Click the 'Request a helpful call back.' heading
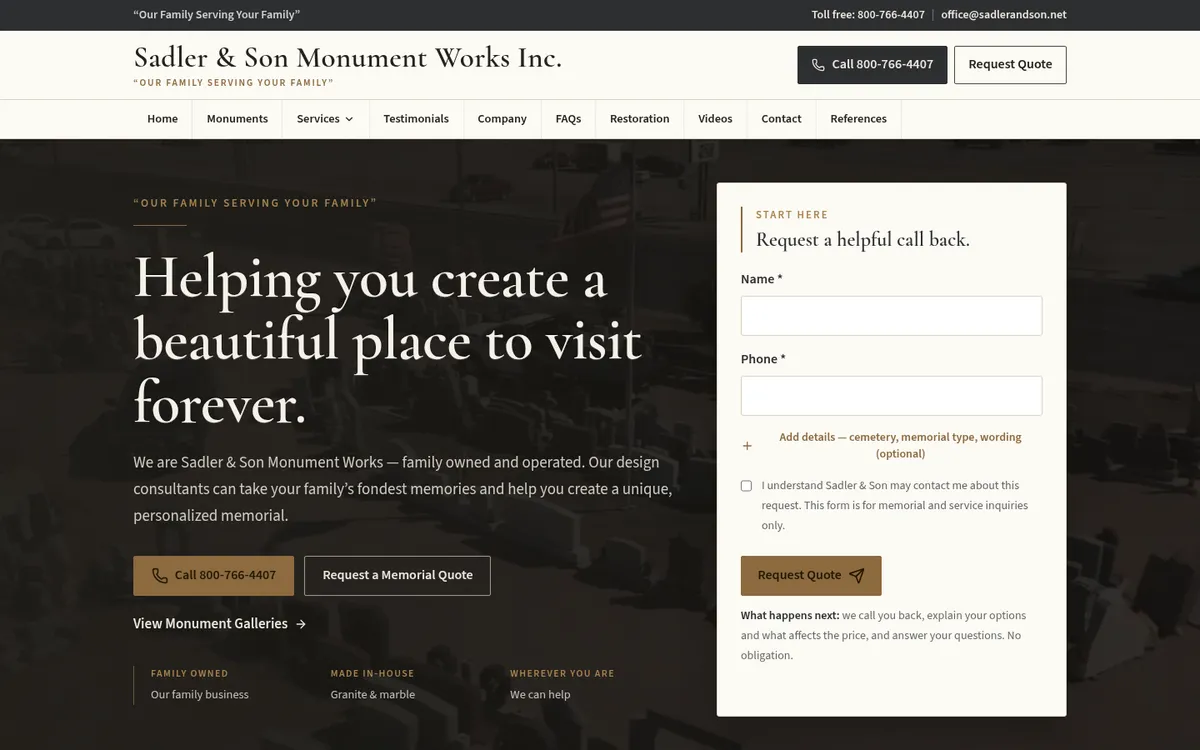This screenshot has height=750, width=1200. tap(863, 240)
